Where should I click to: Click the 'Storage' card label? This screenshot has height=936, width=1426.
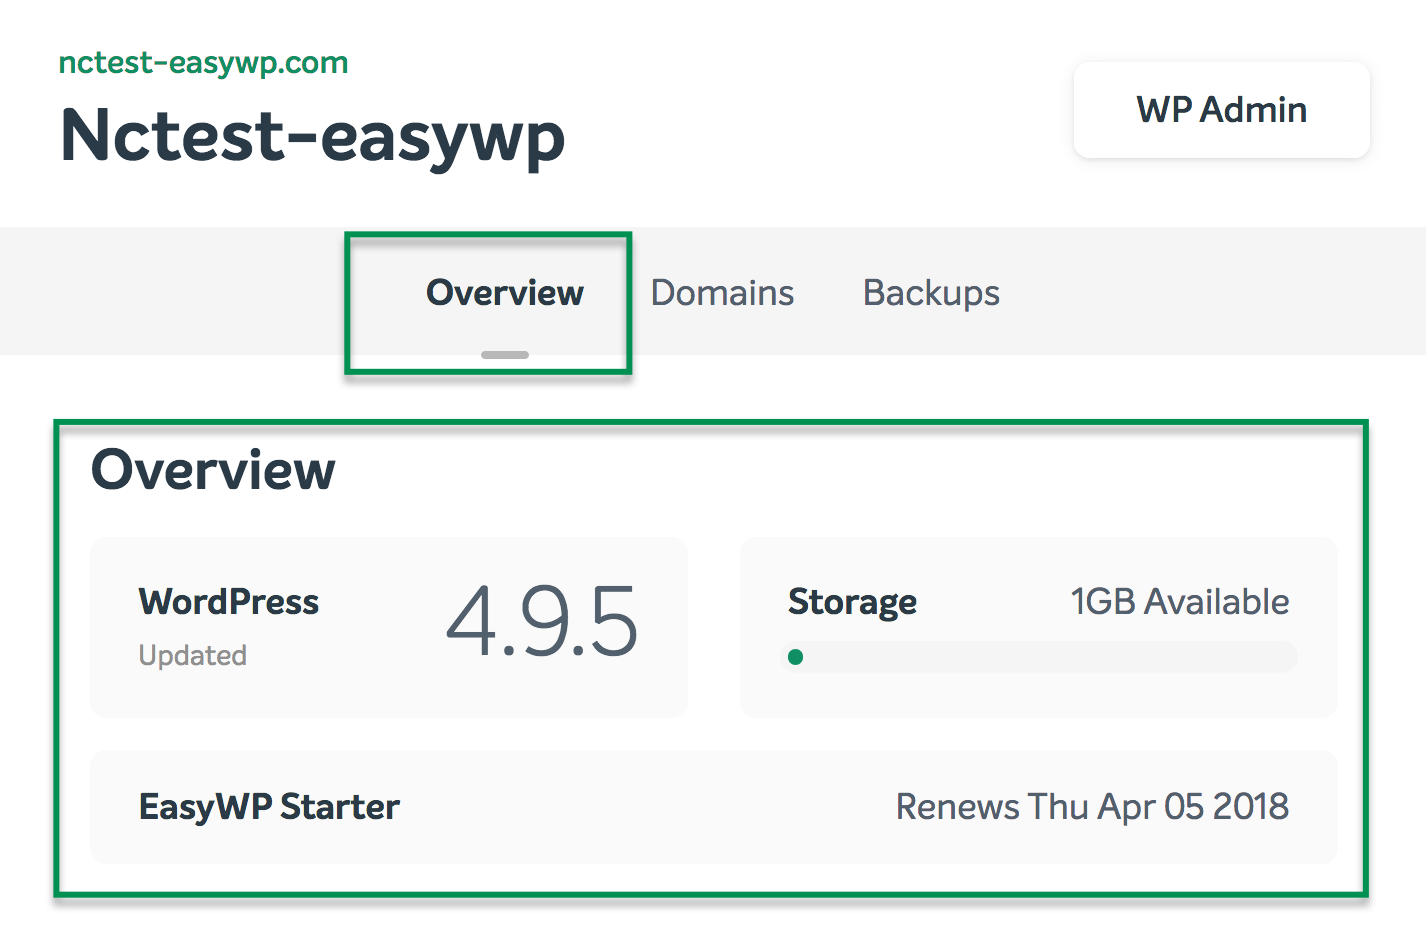(x=852, y=602)
